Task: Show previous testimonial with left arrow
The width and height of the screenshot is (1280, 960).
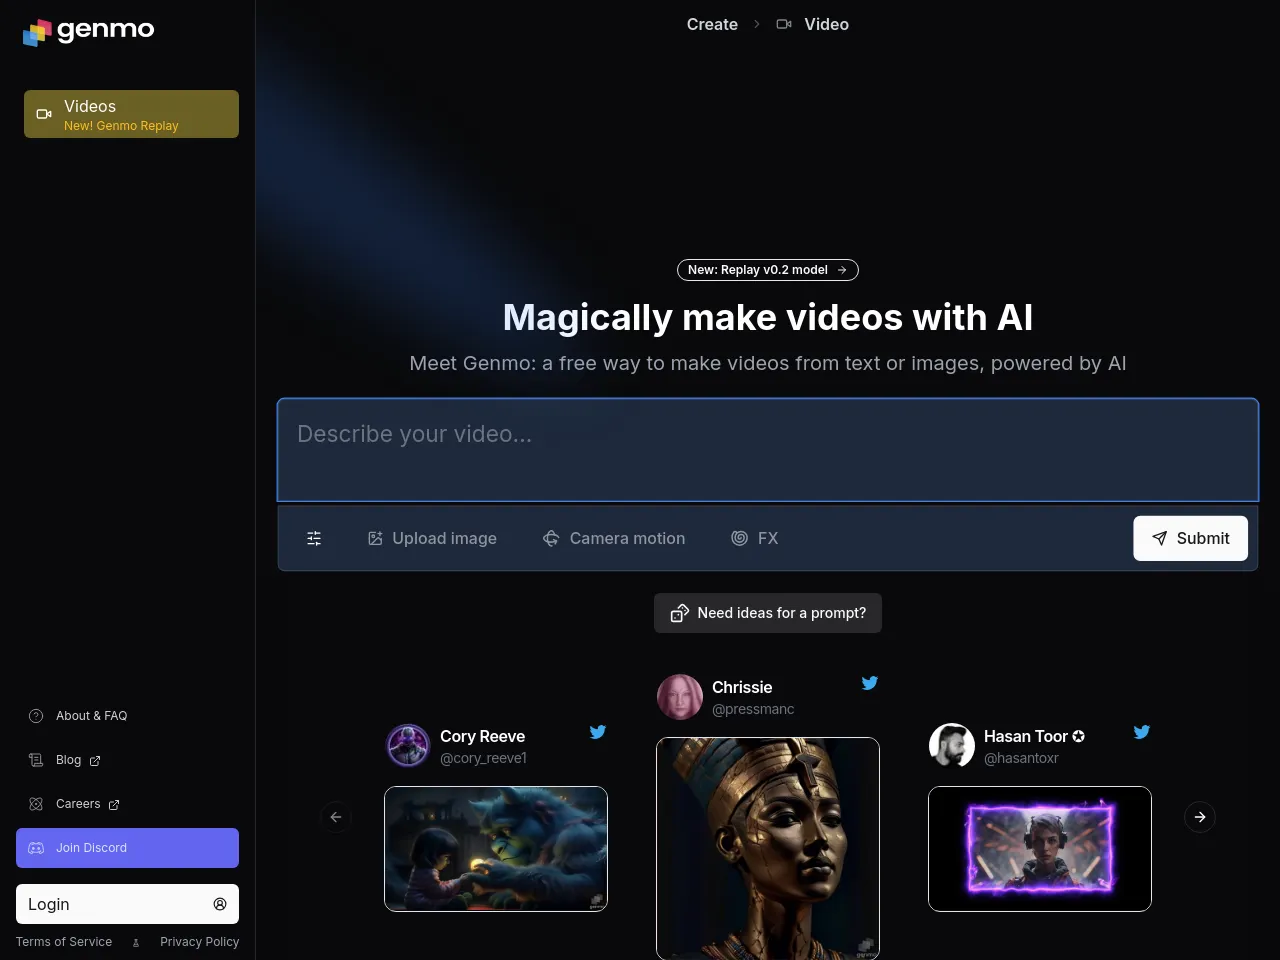Action: (x=336, y=817)
